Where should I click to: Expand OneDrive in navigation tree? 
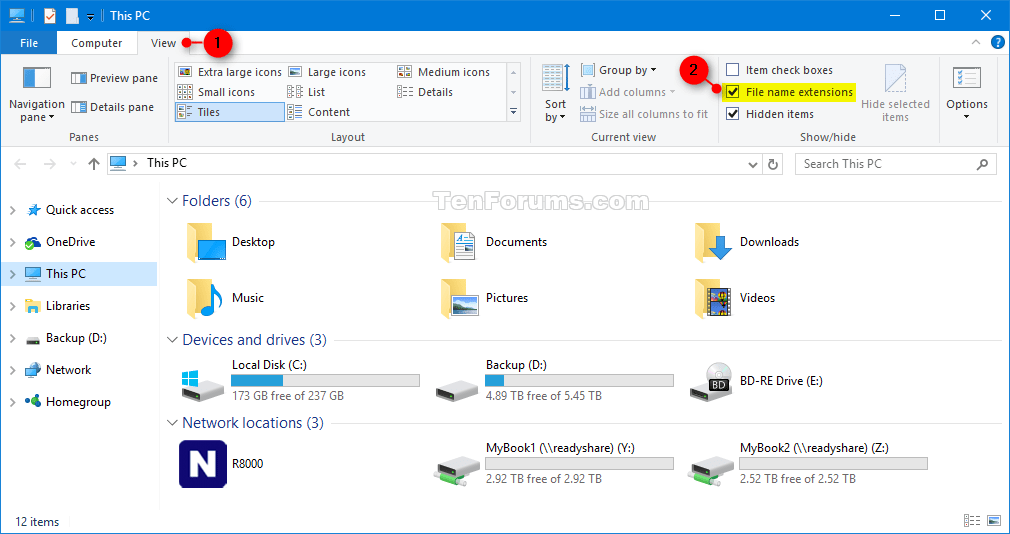pos(13,242)
